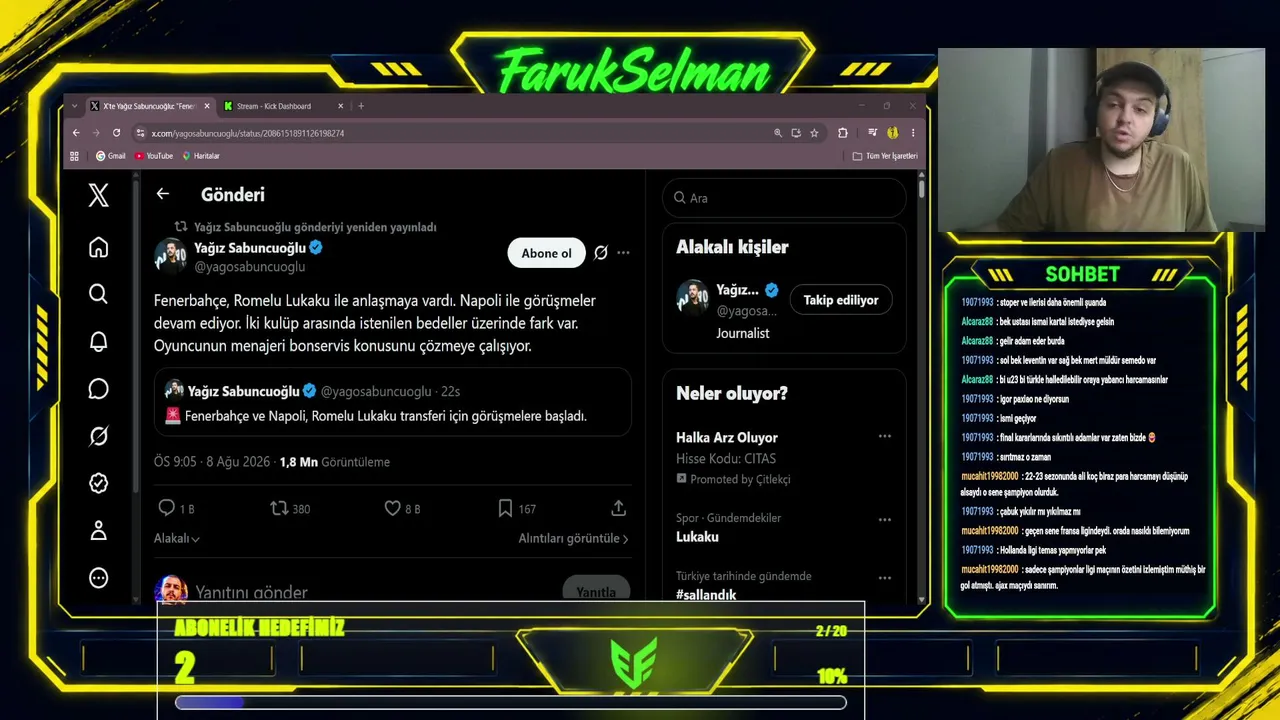
Task: Open the Alakalı kişiler profile avatar
Action: (x=693, y=298)
